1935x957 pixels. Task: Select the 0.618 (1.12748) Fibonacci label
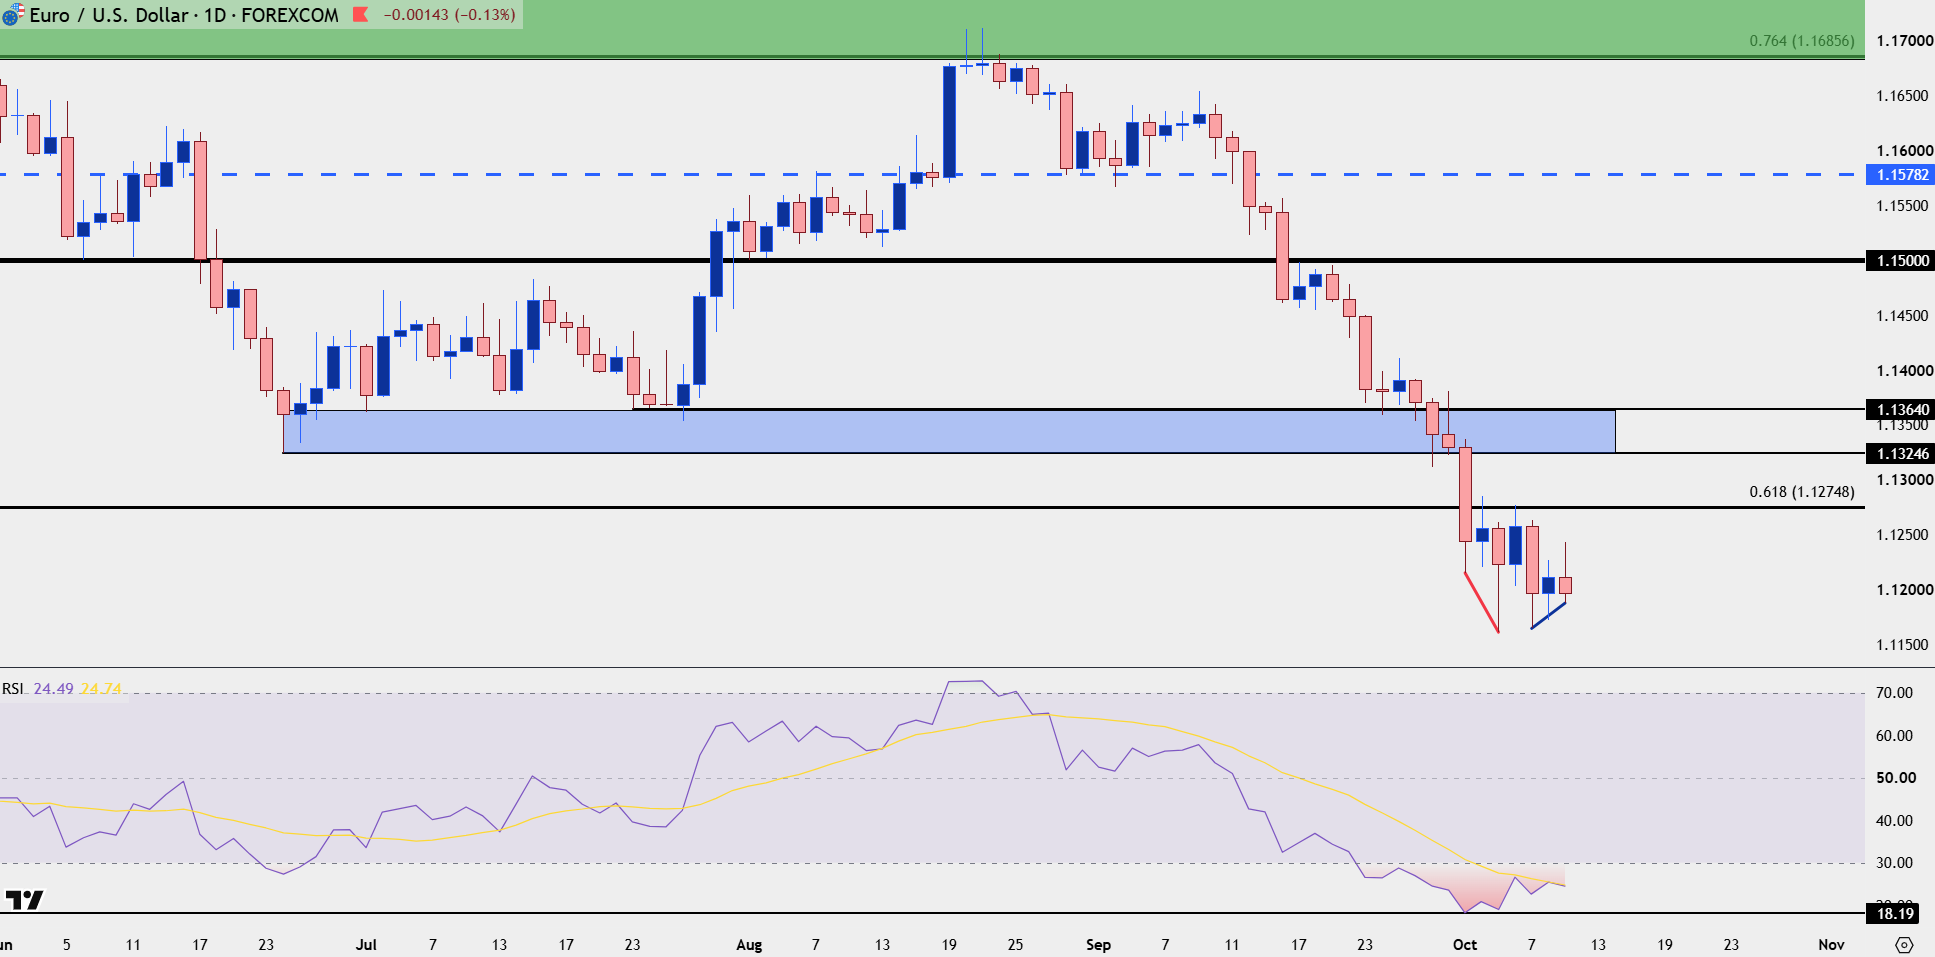(x=1801, y=492)
